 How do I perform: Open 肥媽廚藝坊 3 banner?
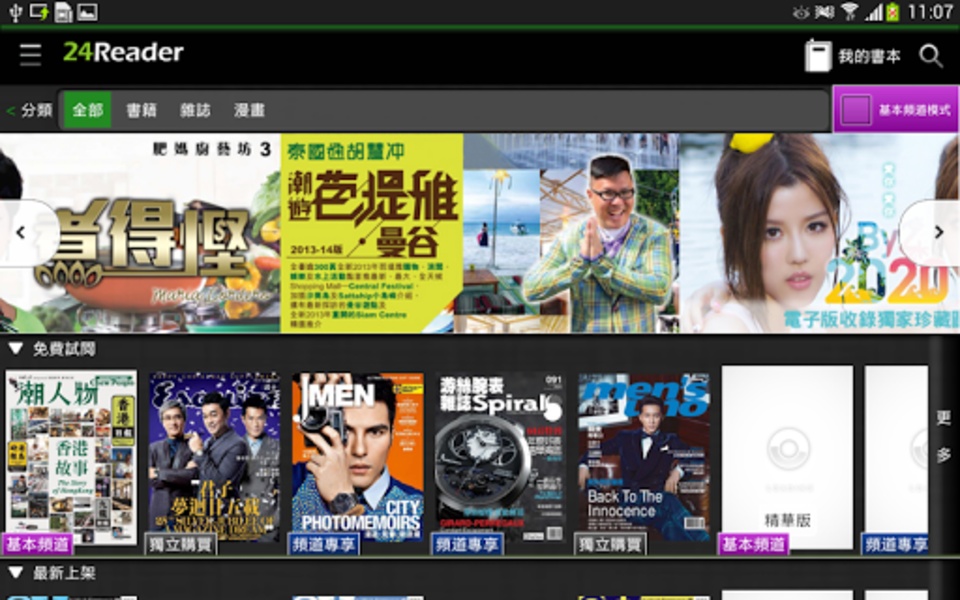coord(140,233)
